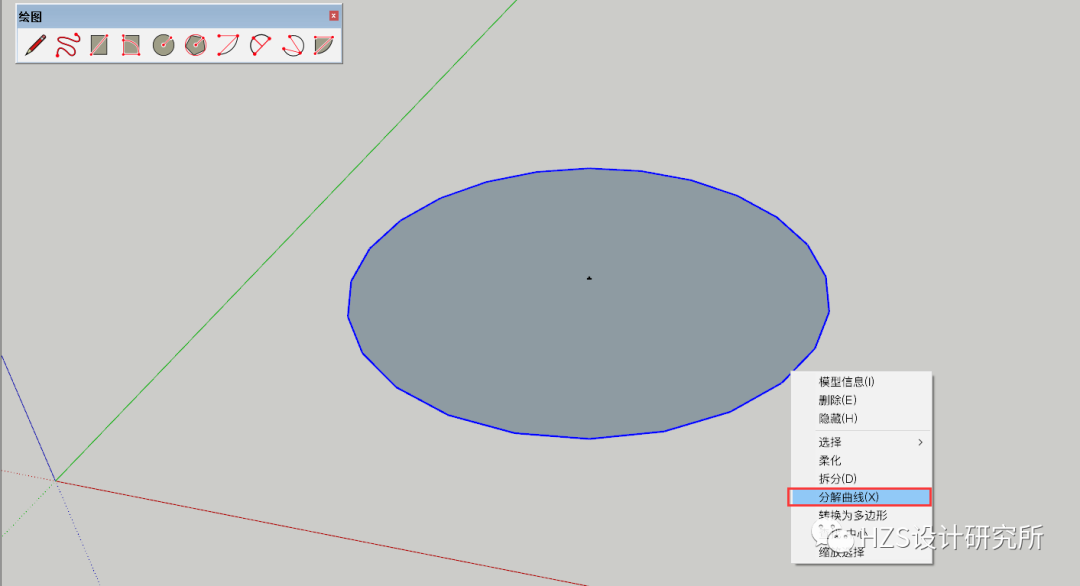Select the Circle tool
This screenshot has height=586, width=1080.
(x=163, y=44)
